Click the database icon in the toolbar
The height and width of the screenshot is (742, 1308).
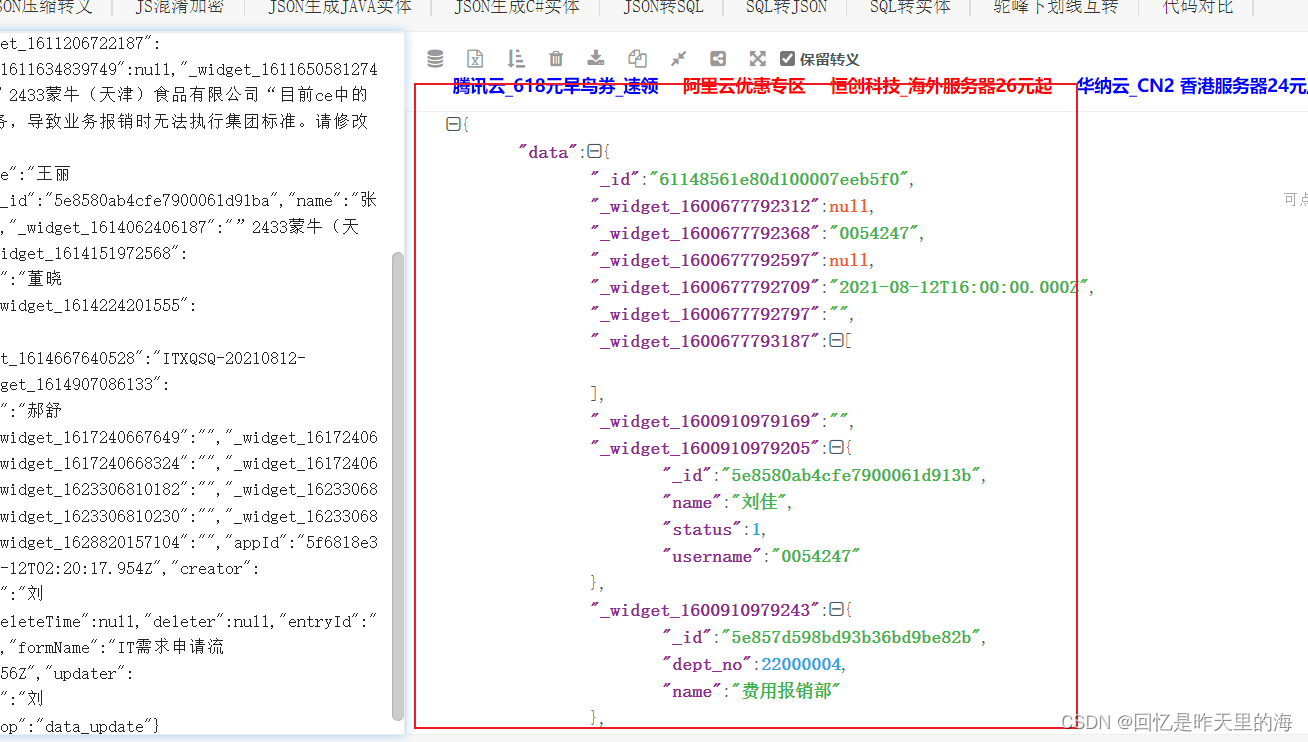point(434,58)
